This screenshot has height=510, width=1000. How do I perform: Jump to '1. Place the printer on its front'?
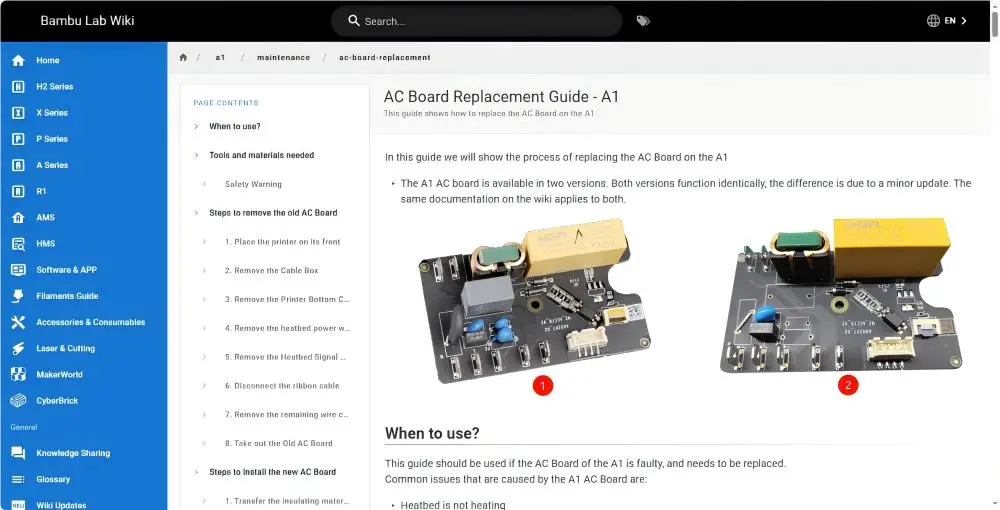pos(283,242)
